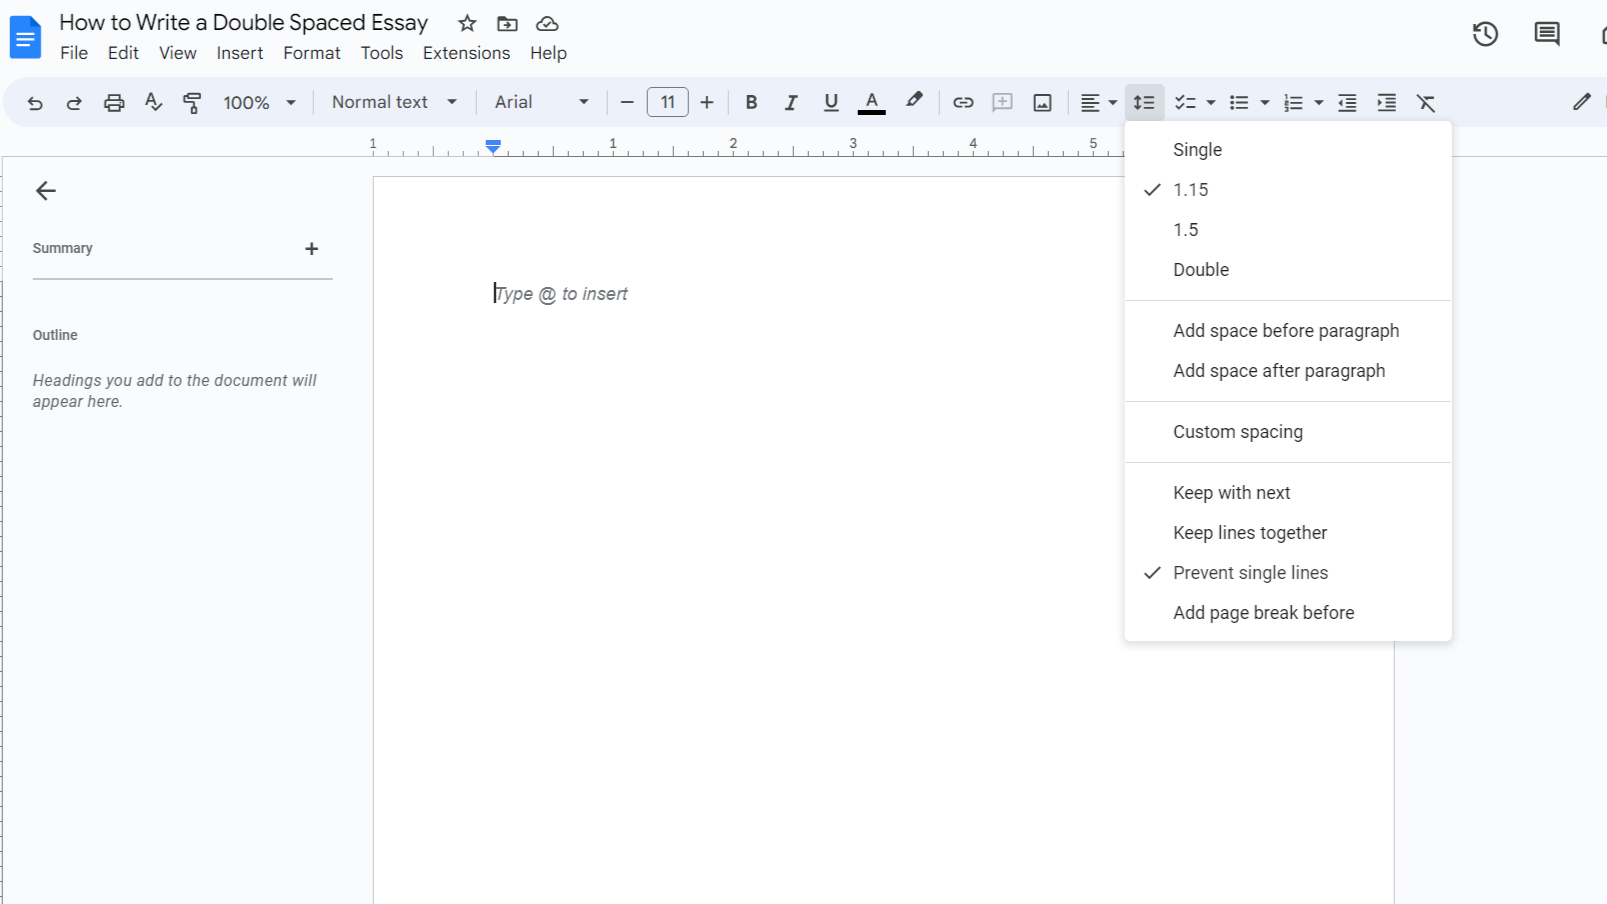
Task: Open the spelling and grammar check tool
Action: pyautogui.click(x=153, y=101)
